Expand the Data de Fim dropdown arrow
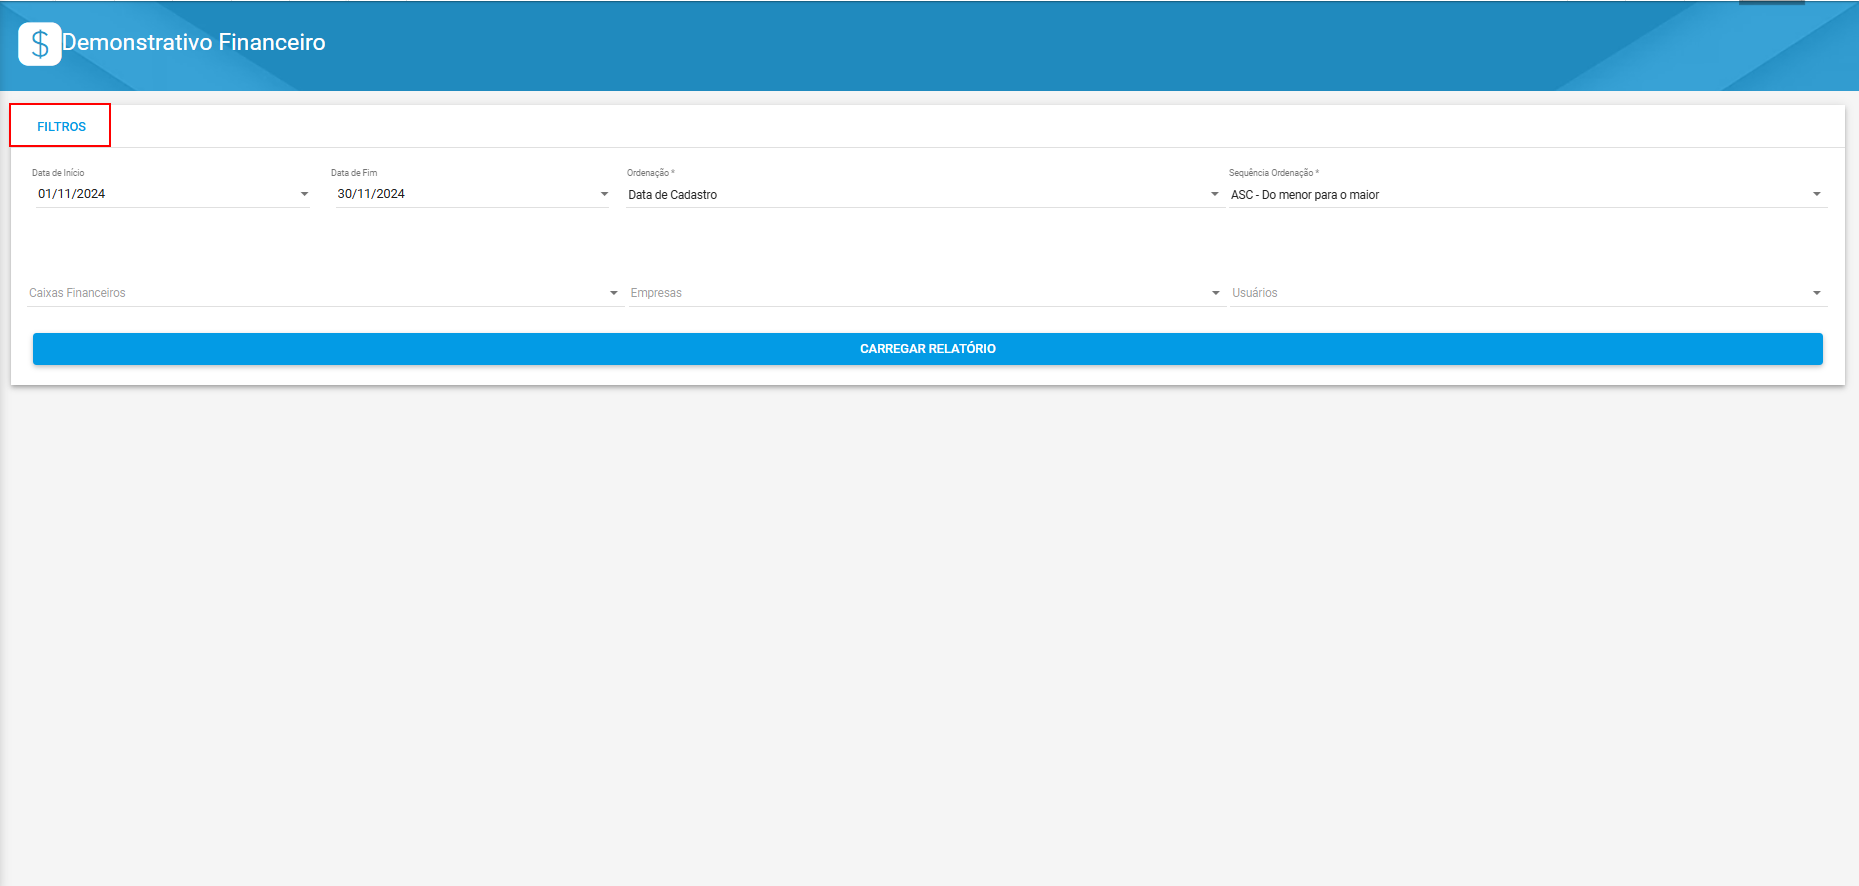This screenshot has height=886, width=1859. coord(604,194)
